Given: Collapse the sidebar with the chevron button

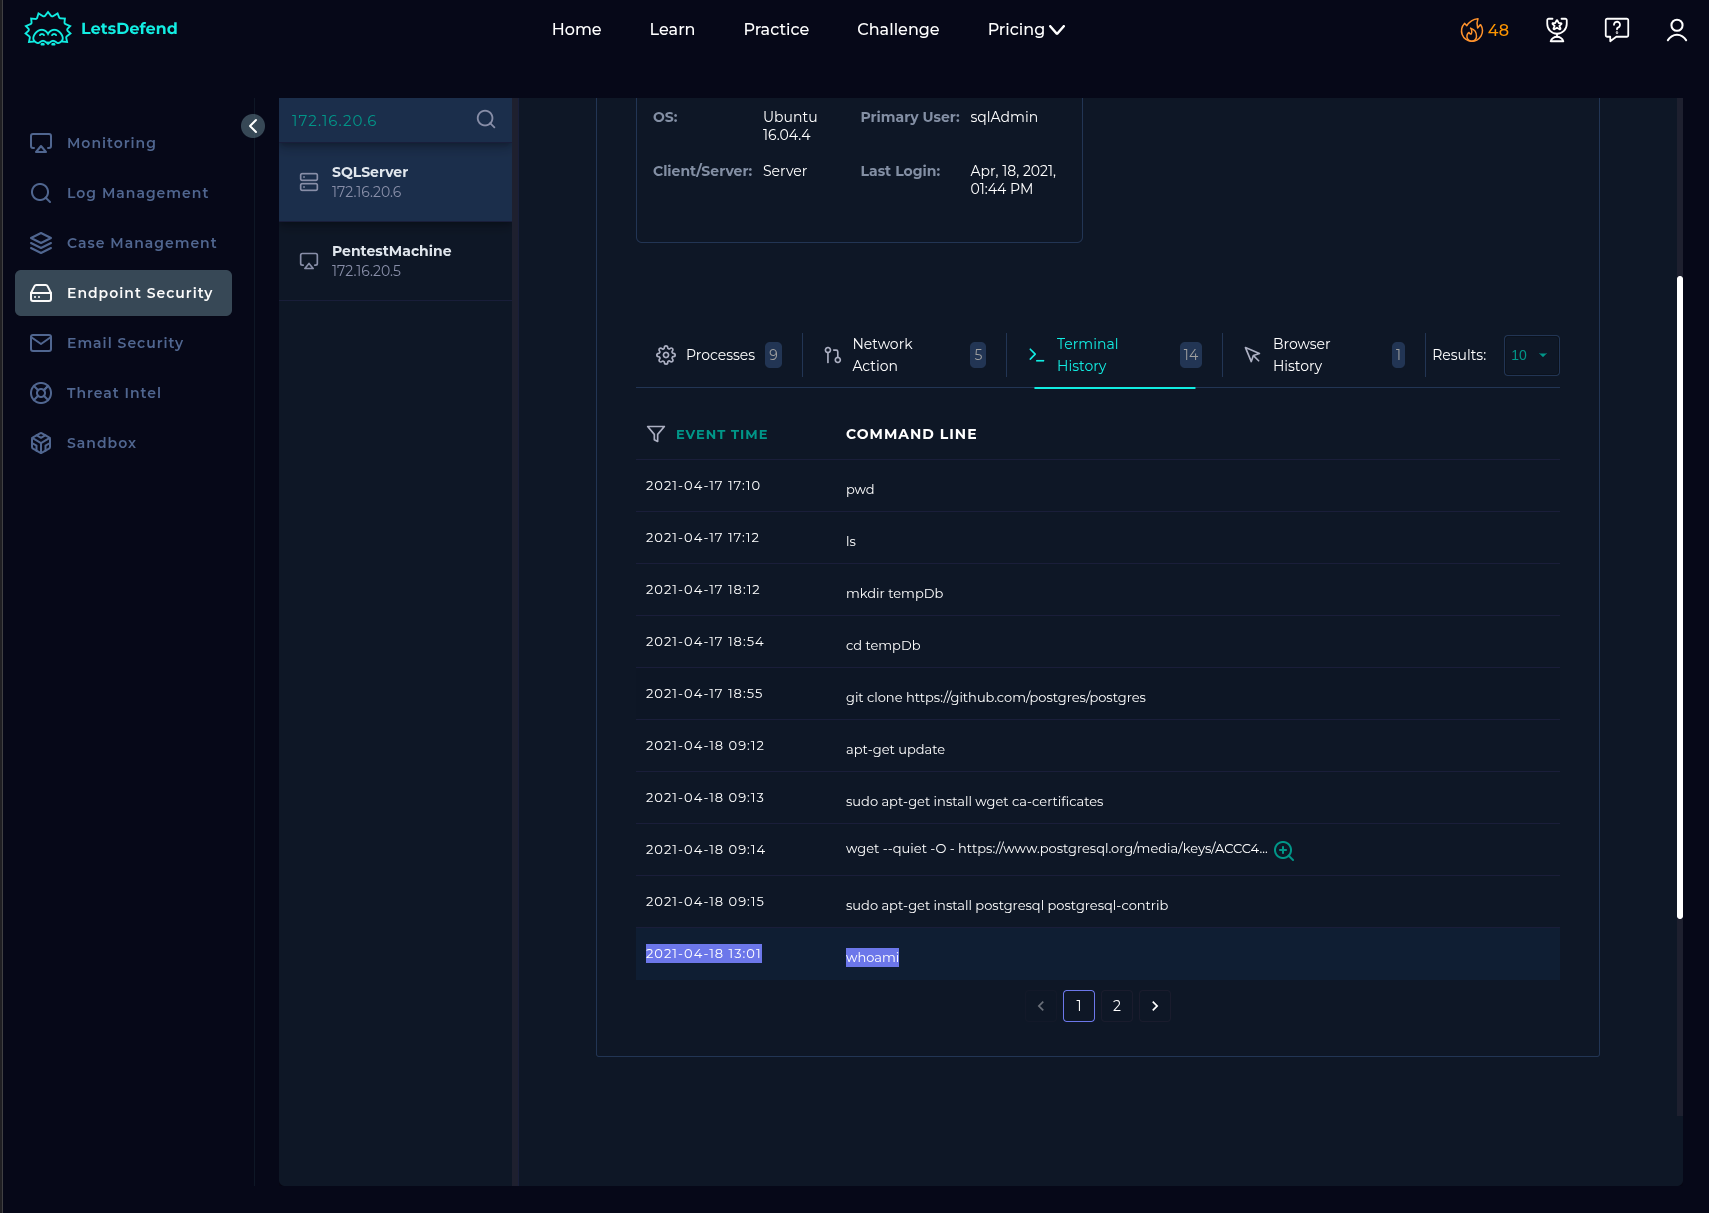Looking at the screenshot, I should click(253, 126).
